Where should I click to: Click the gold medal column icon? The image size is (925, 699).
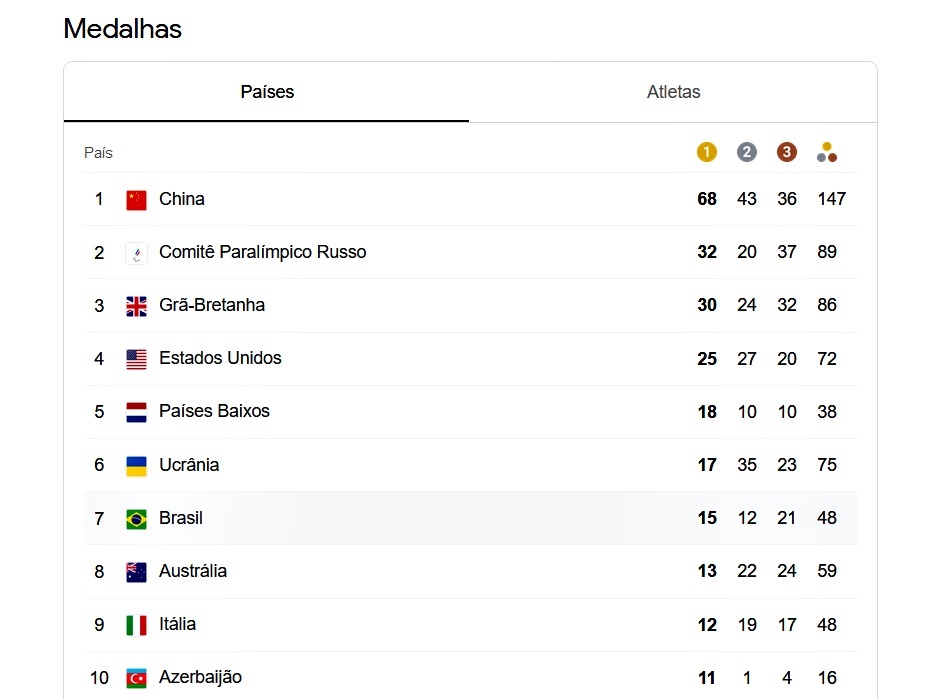[x=707, y=152]
